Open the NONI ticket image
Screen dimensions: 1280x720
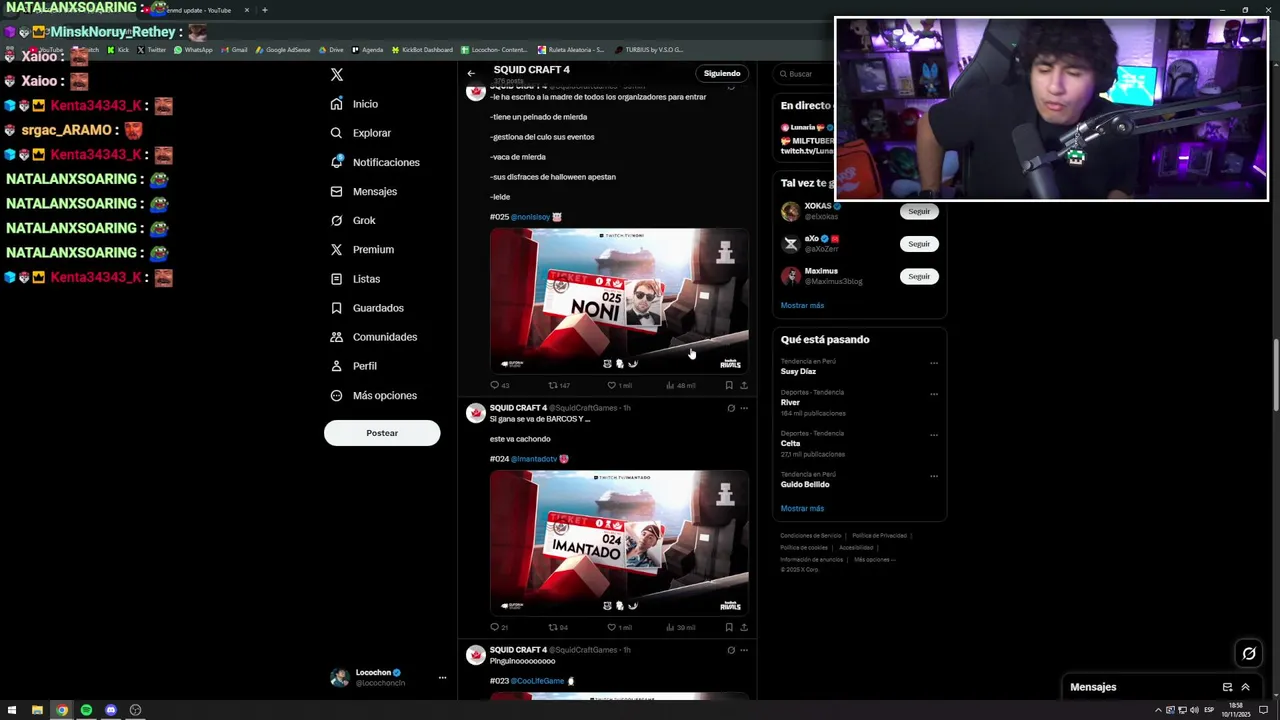click(619, 300)
